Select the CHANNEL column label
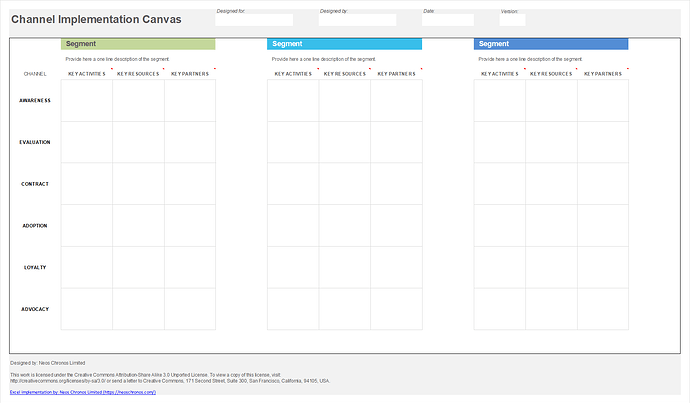Image resolution: width=690 pixels, height=403 pixels. 35,74
